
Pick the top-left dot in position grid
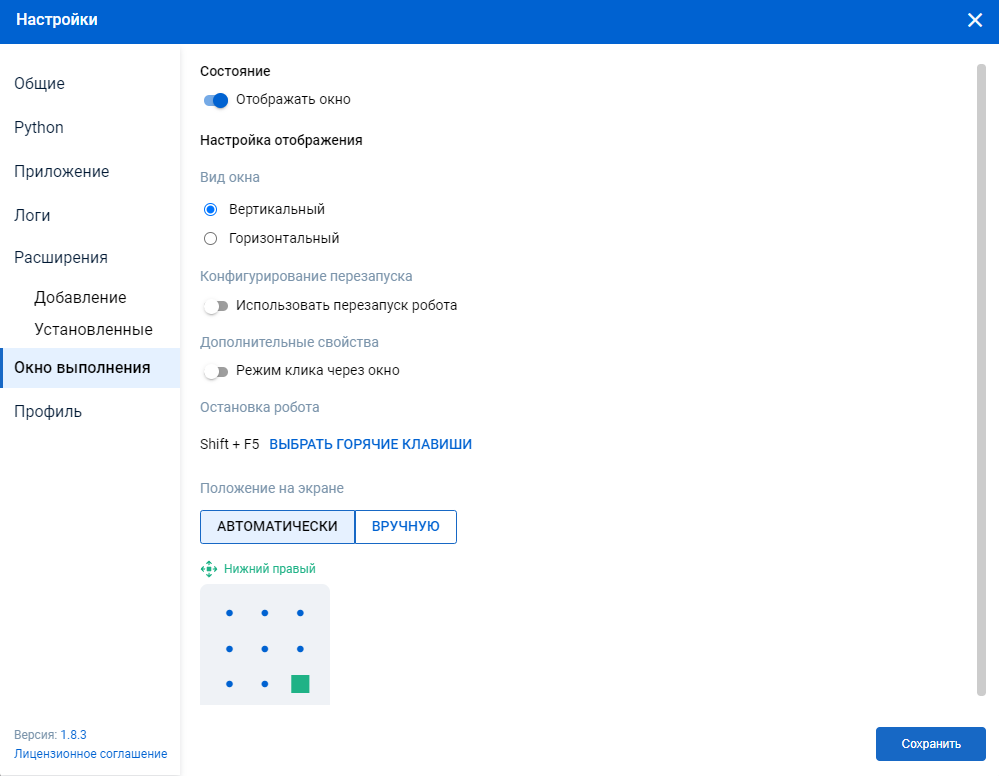(x=229, y=613)
